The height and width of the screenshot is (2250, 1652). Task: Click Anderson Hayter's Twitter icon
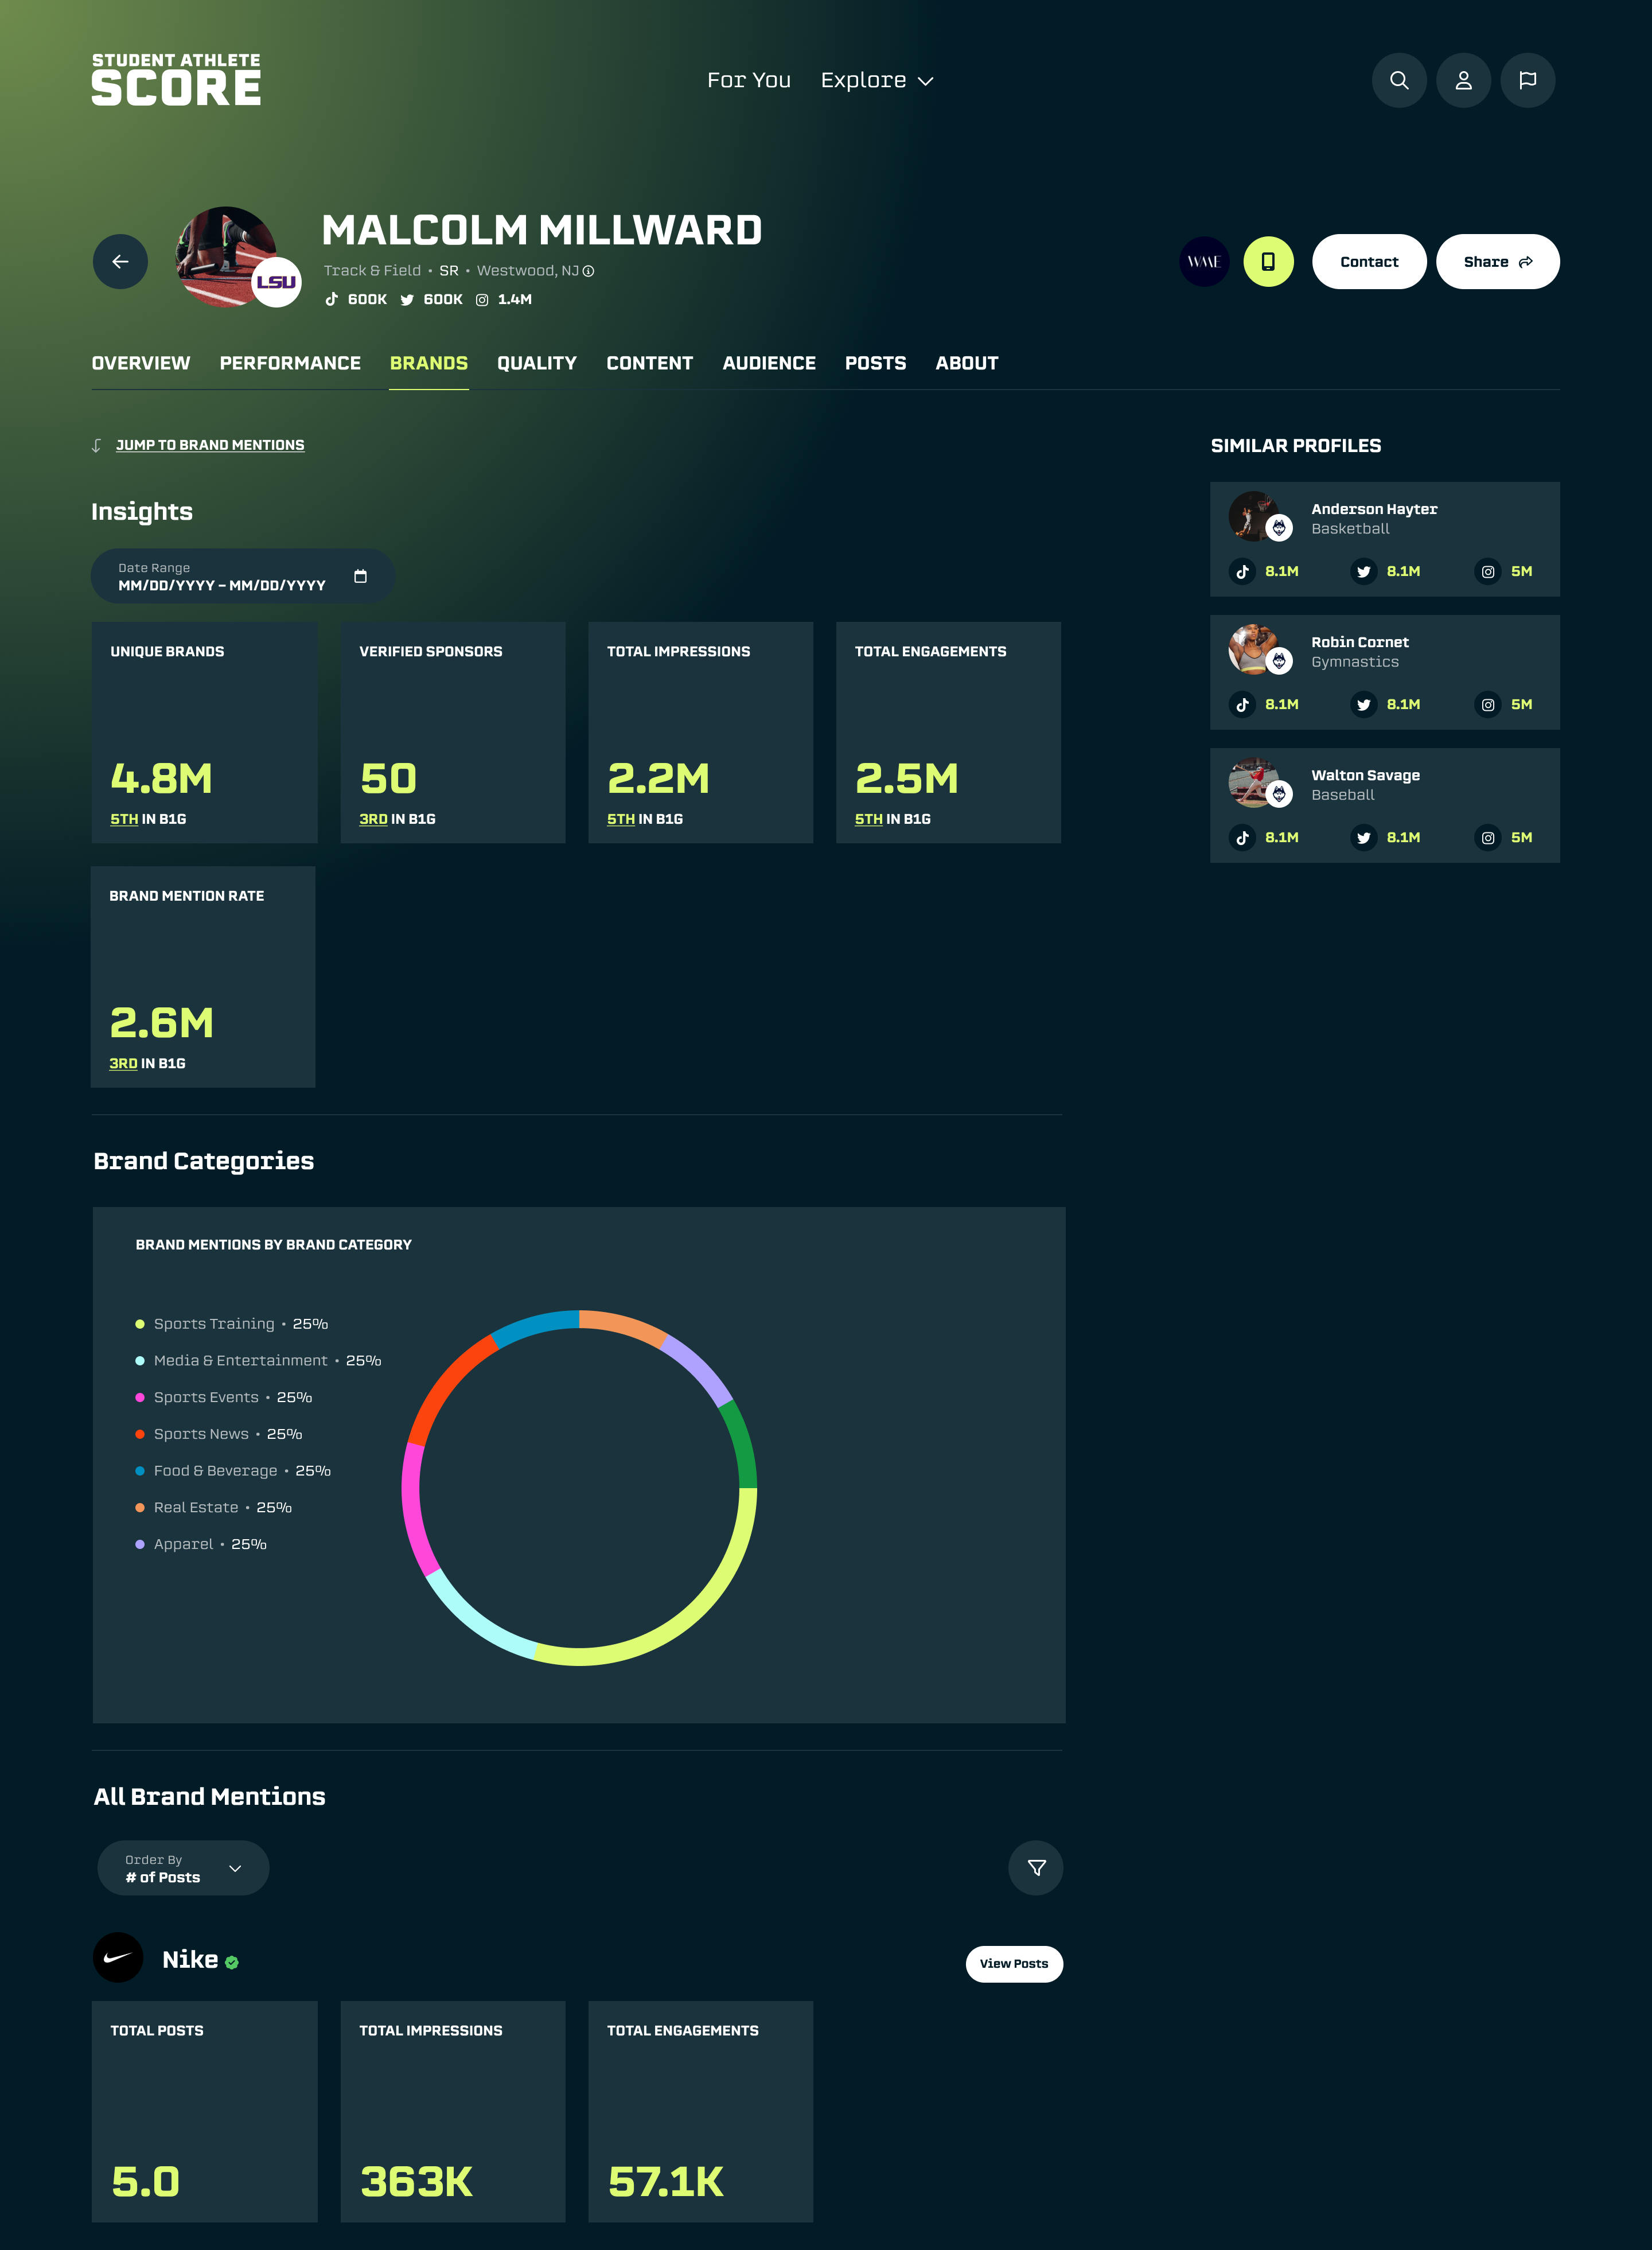point(1364,571)
